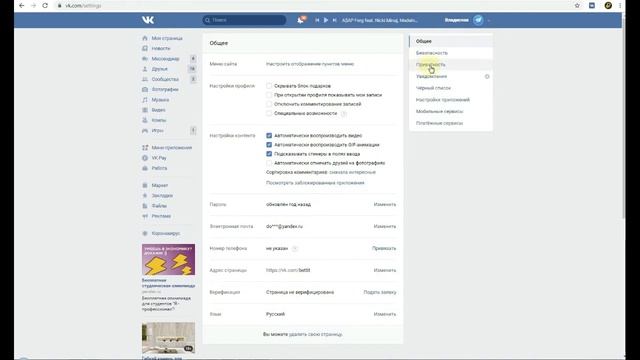Open browser three-dot menu
This screenshot has height=360, width=640.
pos(620,6)
